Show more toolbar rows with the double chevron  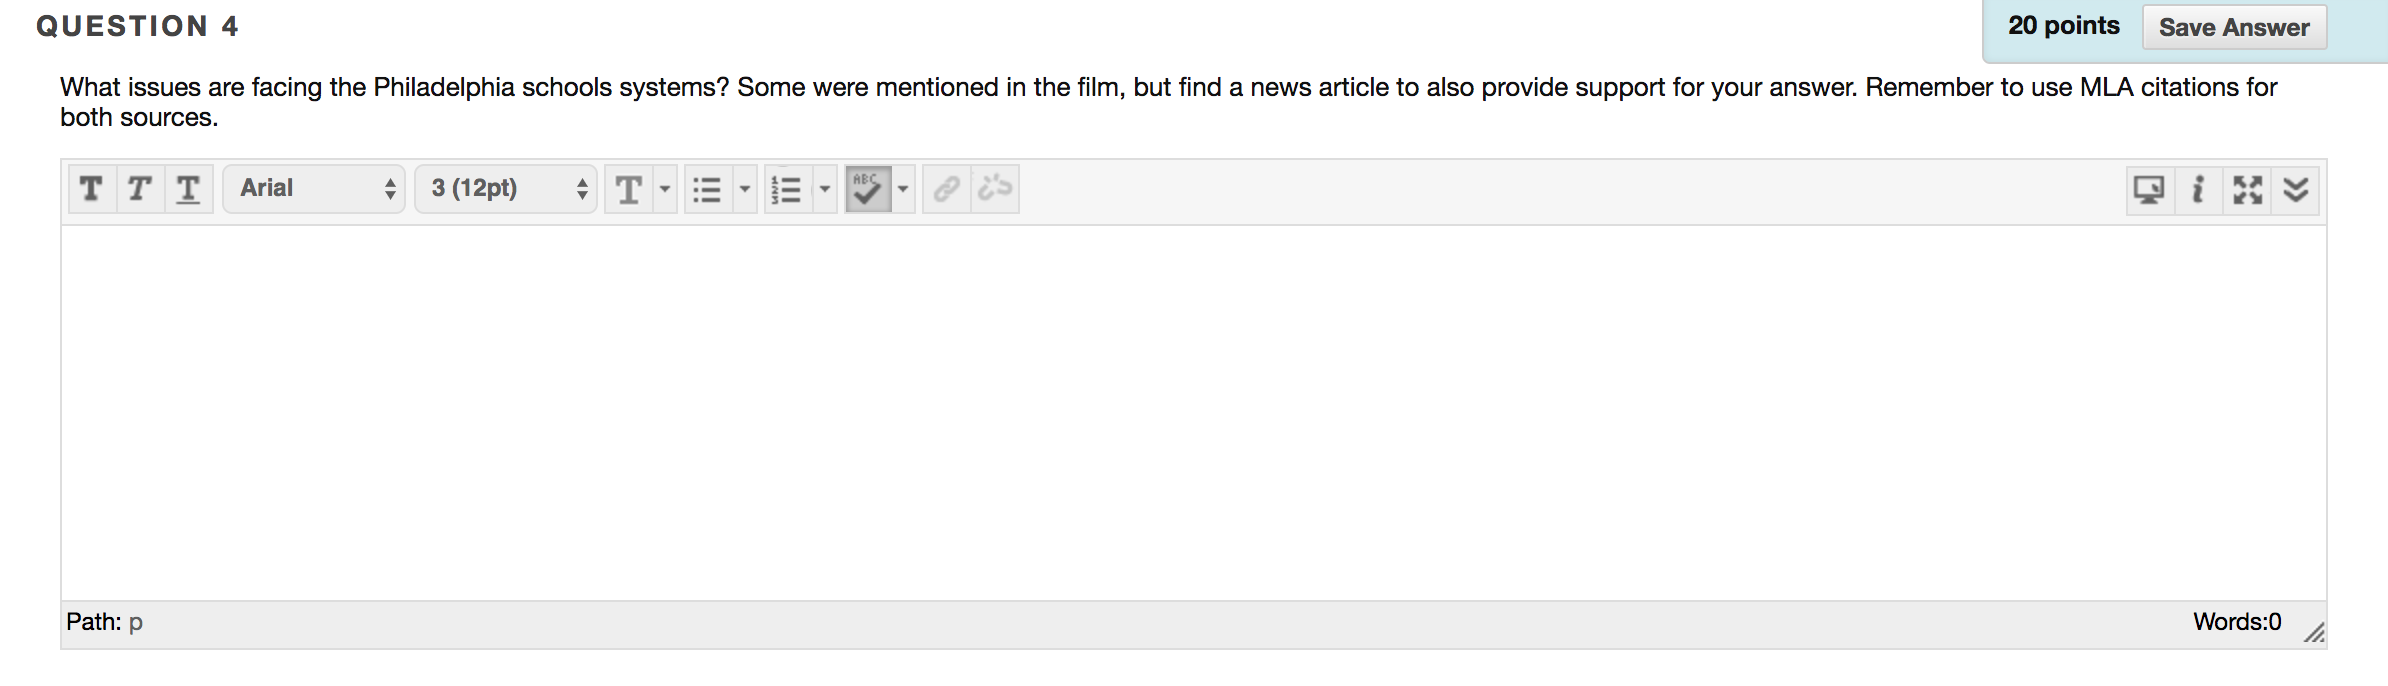(2296, 189)
